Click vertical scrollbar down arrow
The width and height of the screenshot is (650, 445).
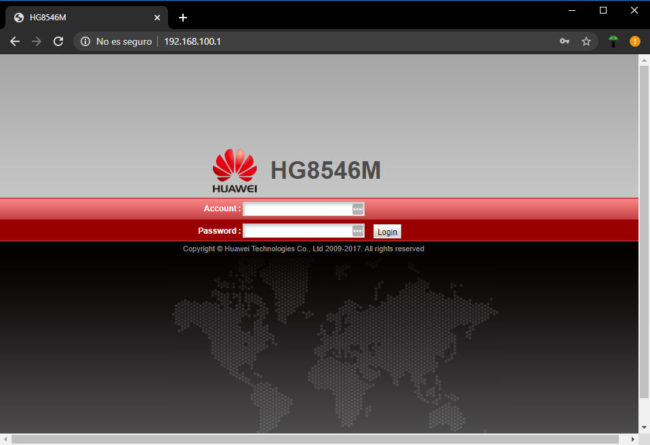tap(644, 428)
